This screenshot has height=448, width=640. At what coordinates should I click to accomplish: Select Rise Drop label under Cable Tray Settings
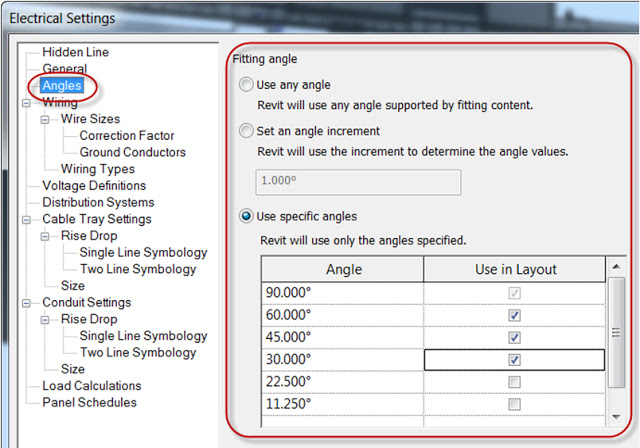tap(89, 236)
